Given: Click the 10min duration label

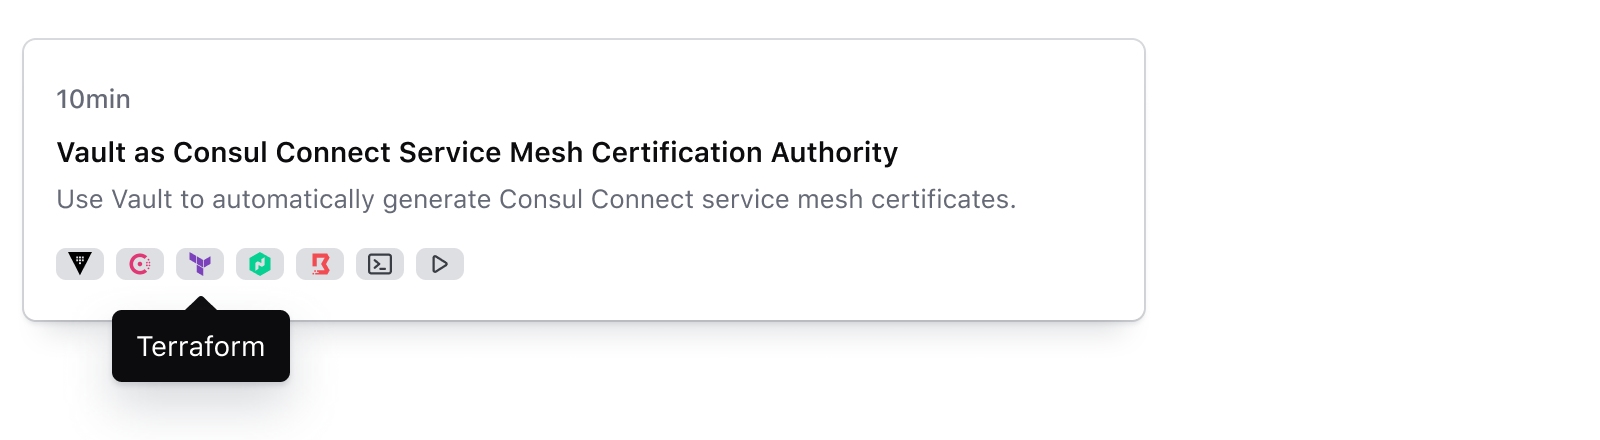Looking at the screenshot, I should coord(93,99).
